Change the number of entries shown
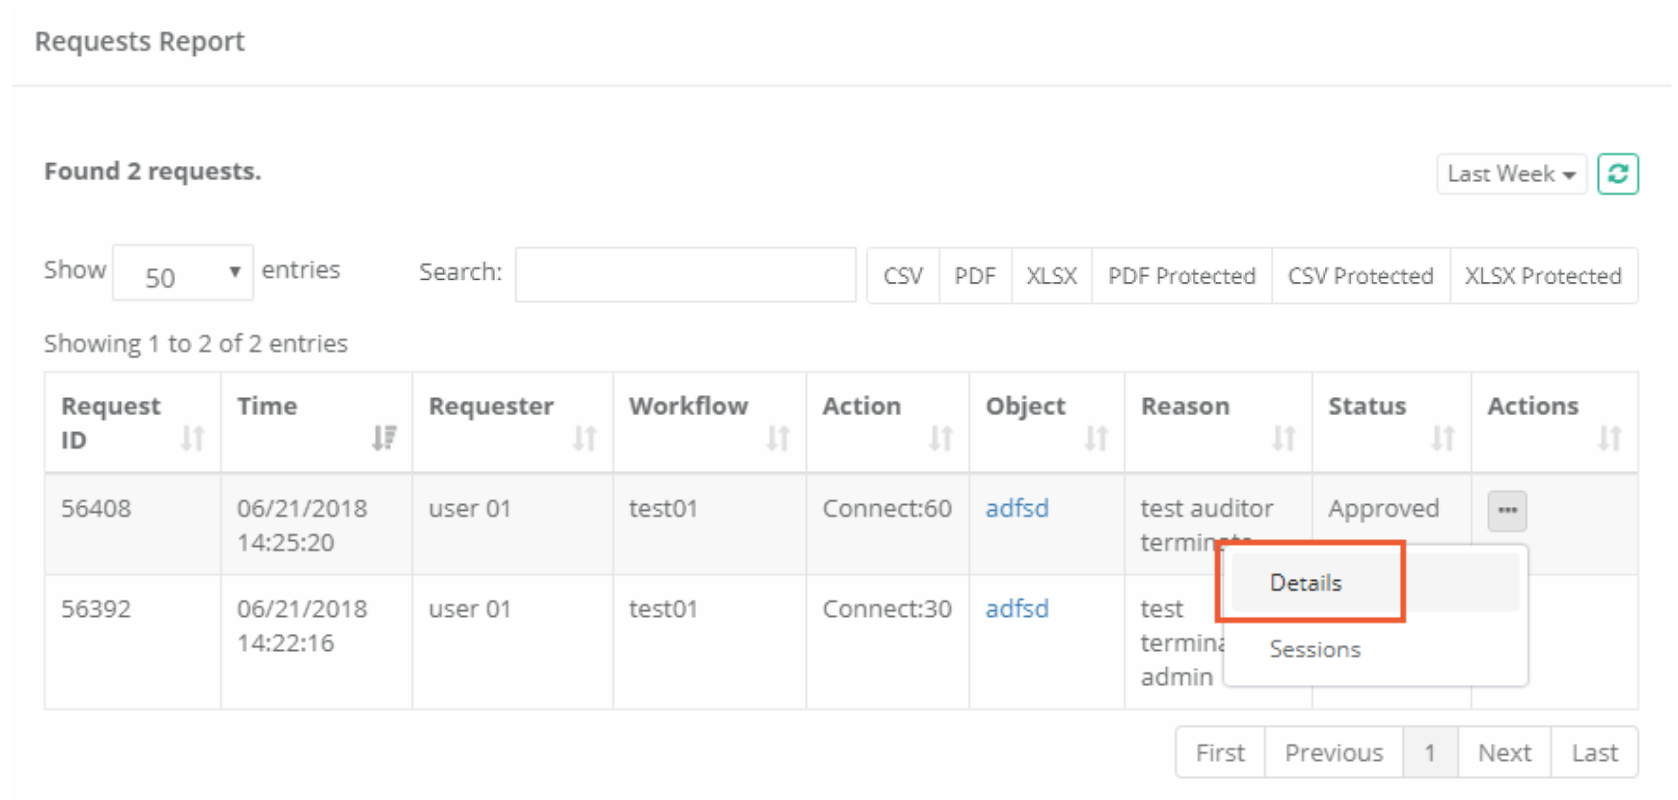 click(182, 273)
